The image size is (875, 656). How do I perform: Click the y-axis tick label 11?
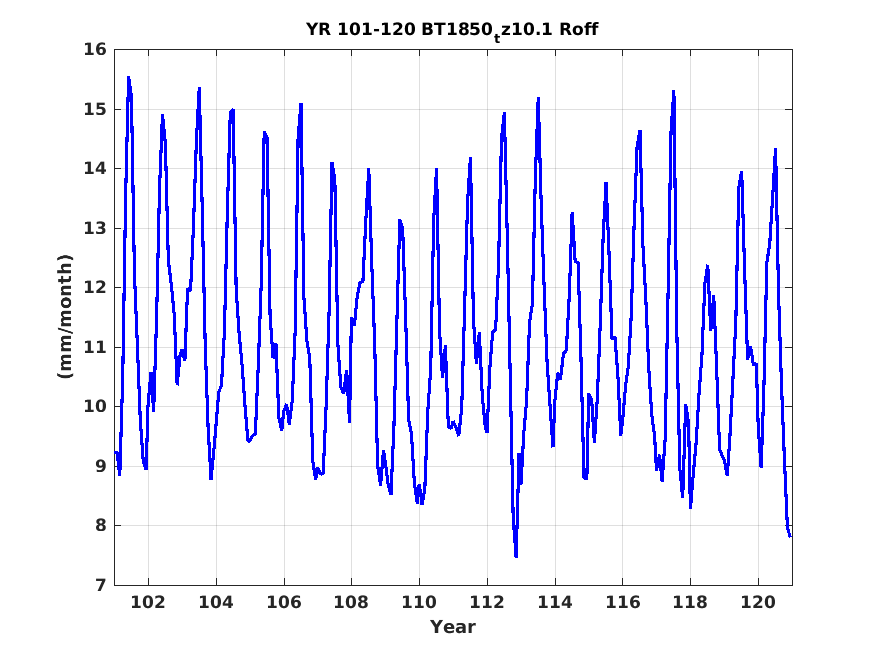(95, 347)
